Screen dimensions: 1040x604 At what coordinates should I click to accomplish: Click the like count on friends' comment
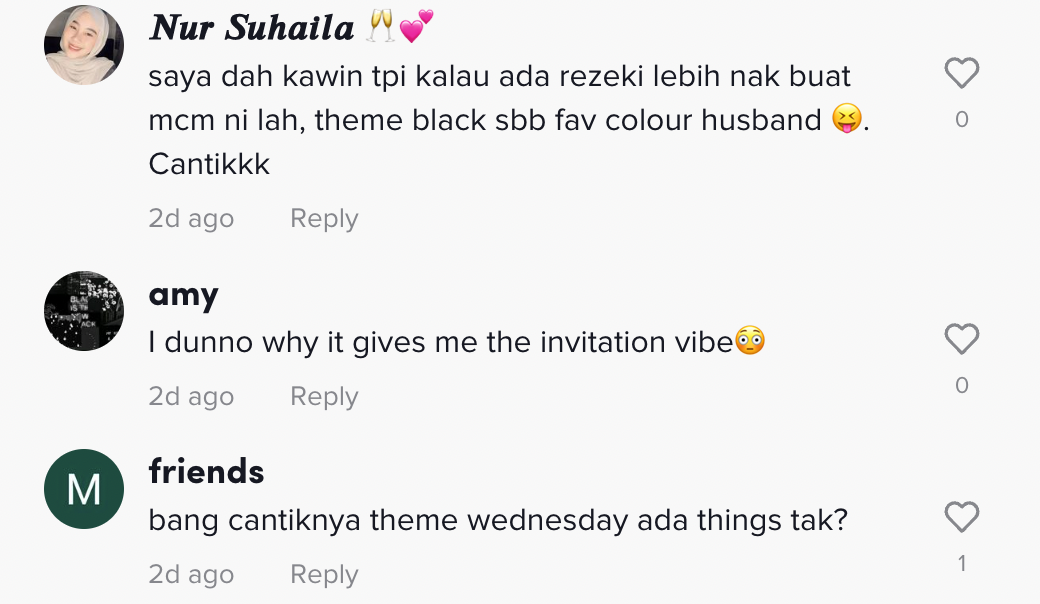point(961,564)
